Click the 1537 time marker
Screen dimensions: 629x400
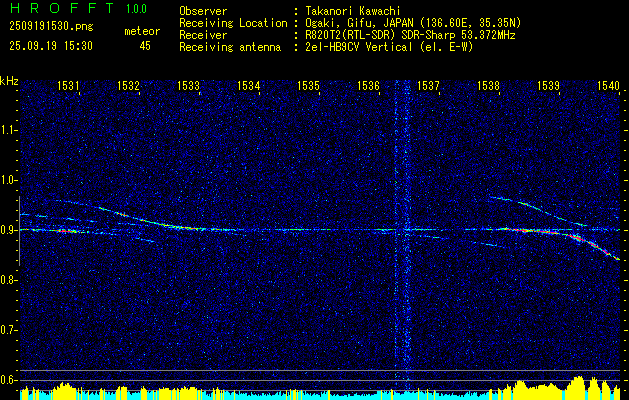pyautogui.click(x=428, y=85)
